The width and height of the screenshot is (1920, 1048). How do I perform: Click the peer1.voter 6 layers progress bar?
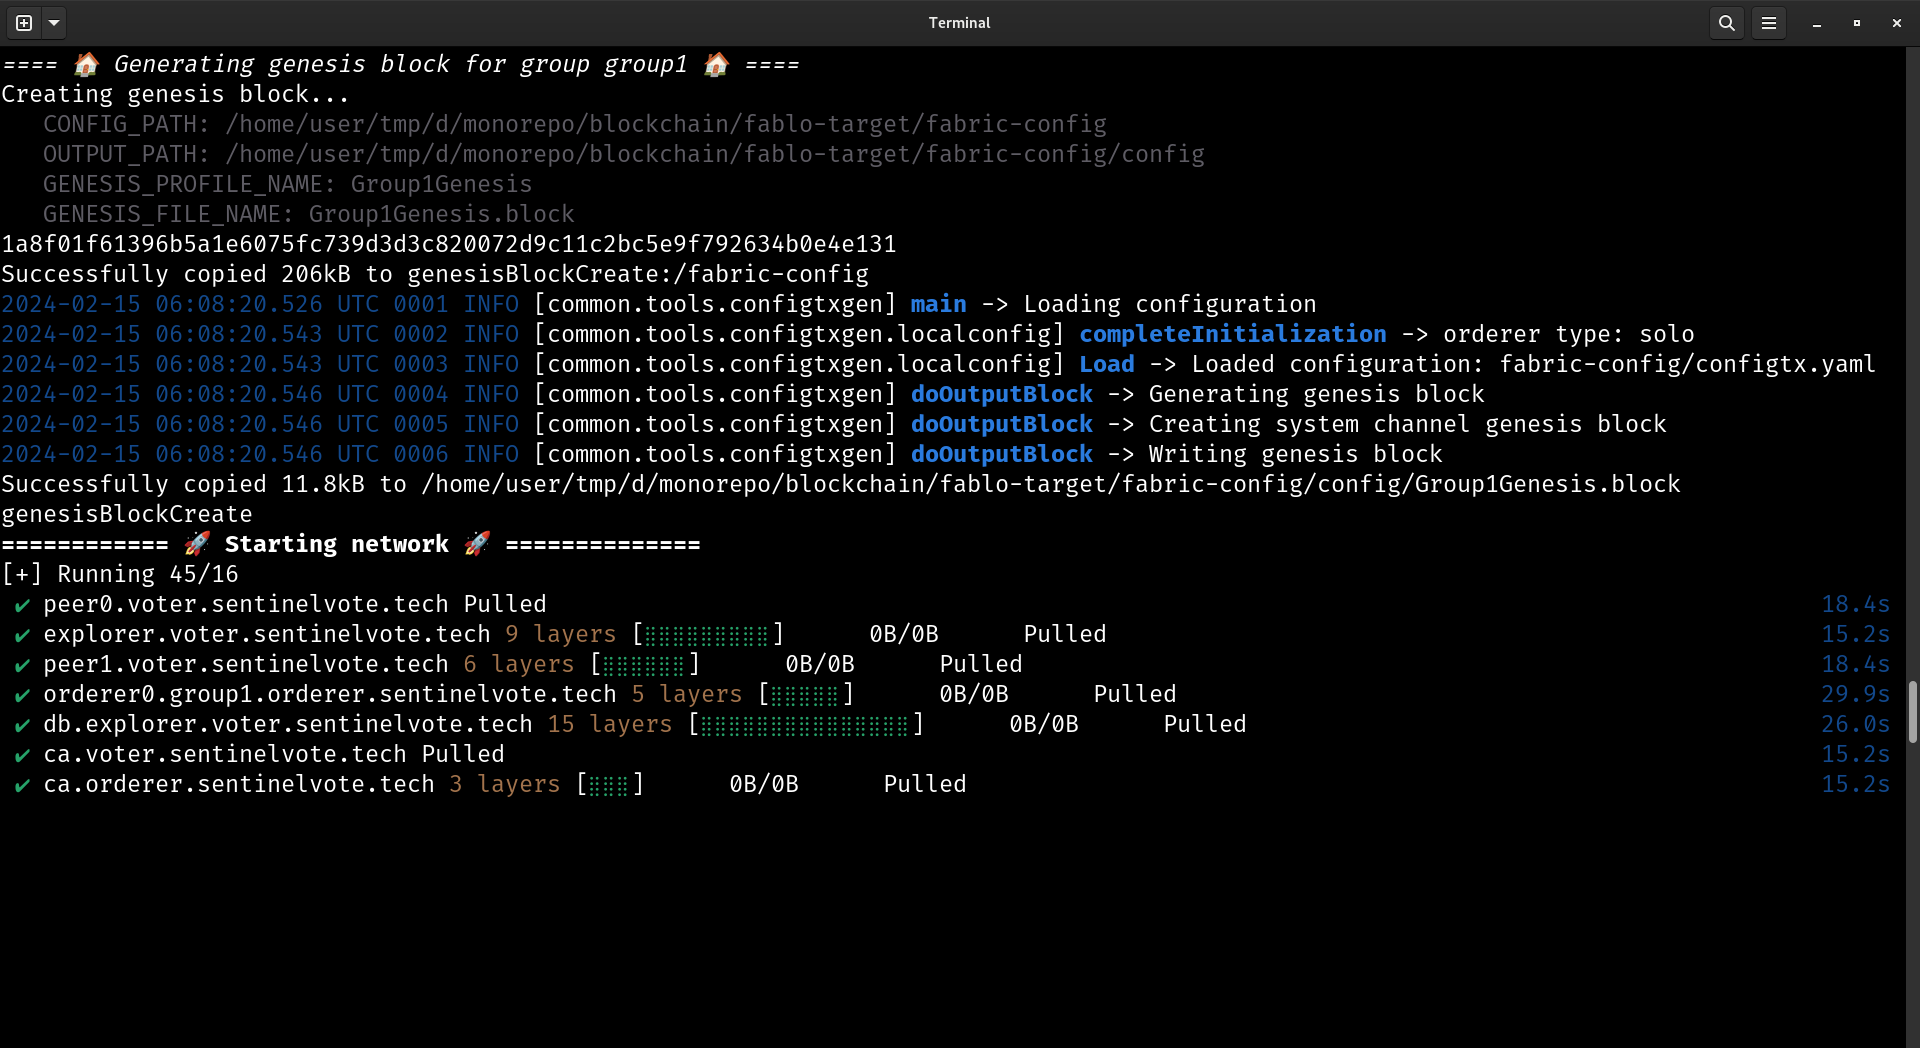click(644, 664)
